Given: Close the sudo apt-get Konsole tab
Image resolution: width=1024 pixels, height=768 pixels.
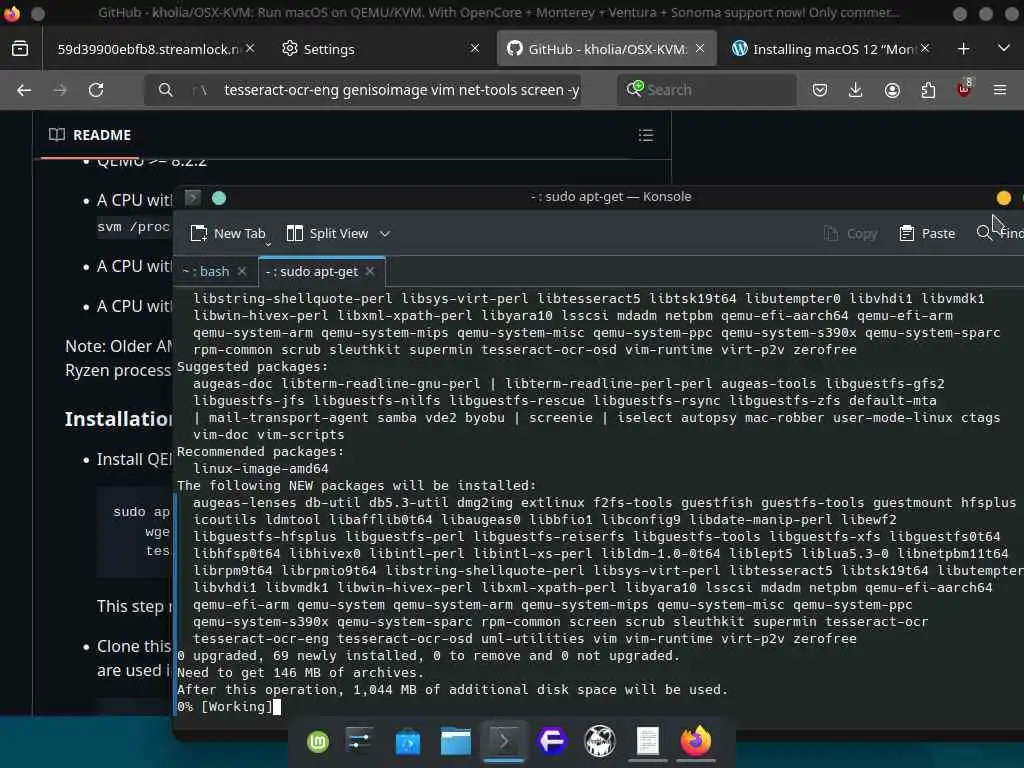Looking at the screenshot, I should 370,271.
